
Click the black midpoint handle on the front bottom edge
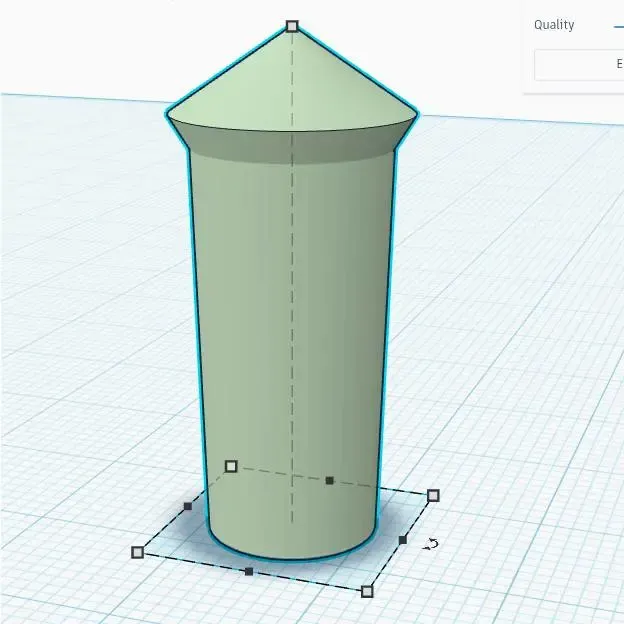pos(249,571)
